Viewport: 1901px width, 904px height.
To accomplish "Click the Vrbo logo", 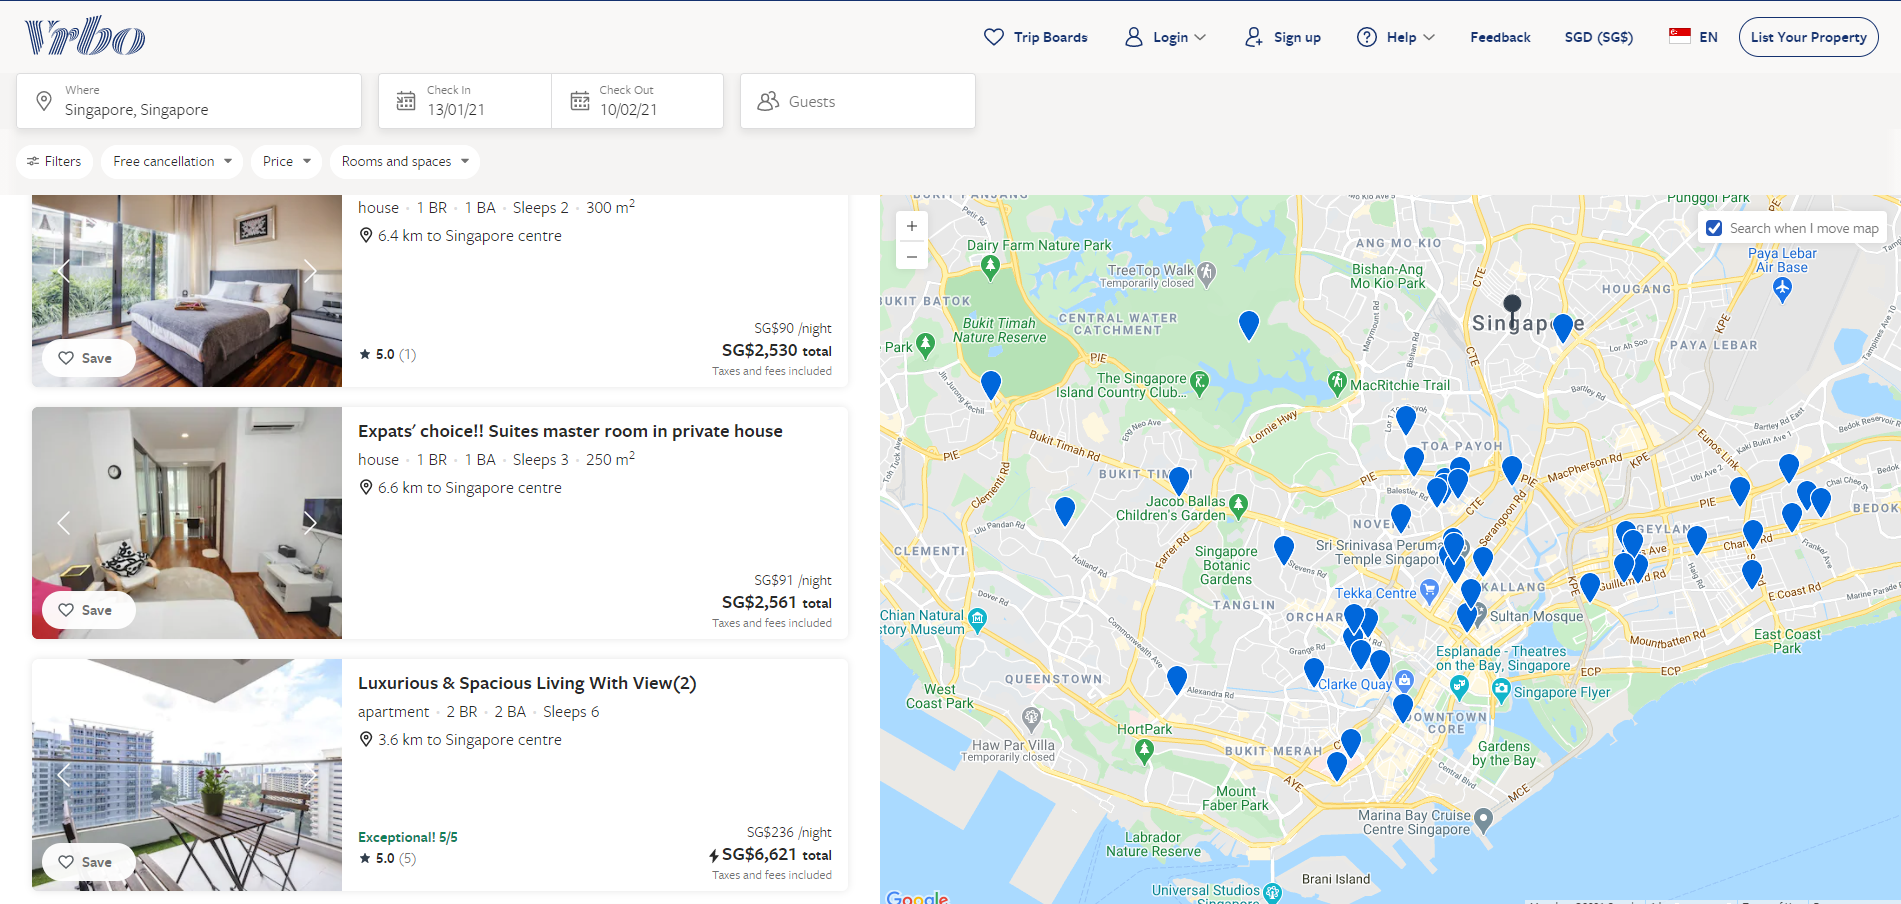I will coord(85,36).
